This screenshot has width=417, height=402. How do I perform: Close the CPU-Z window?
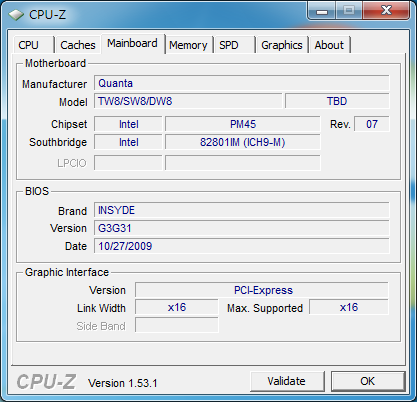pyautogui.click(x=386, y=11)
